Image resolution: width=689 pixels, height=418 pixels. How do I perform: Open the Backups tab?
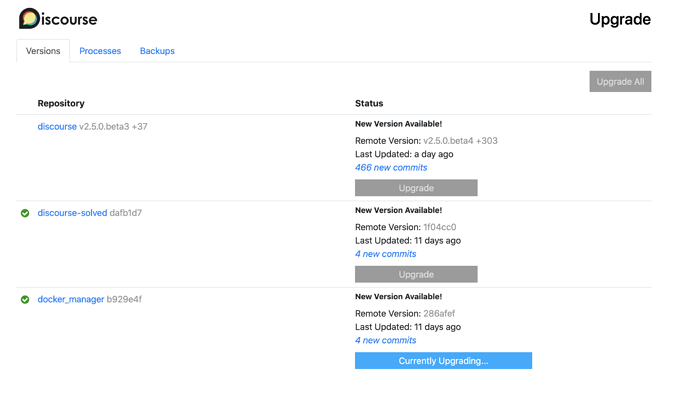click(x=157, y=51)
